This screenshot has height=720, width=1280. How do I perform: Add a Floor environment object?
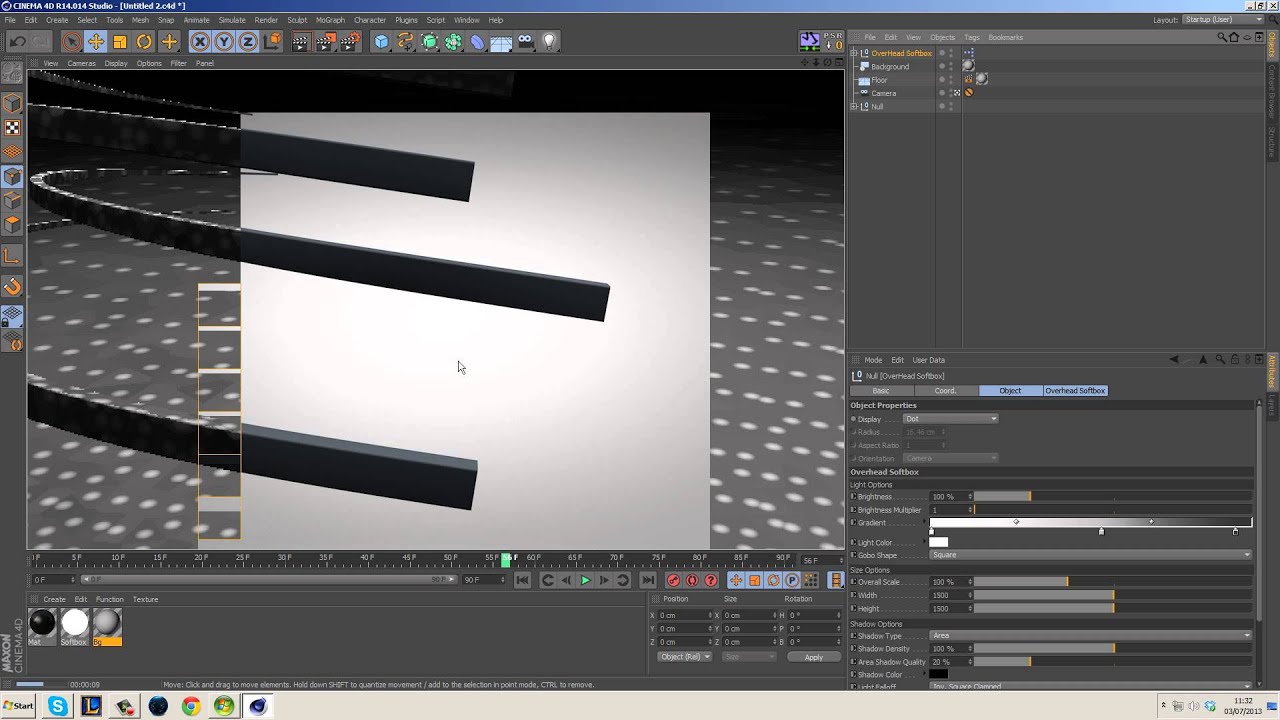click(x=501, y=41)
